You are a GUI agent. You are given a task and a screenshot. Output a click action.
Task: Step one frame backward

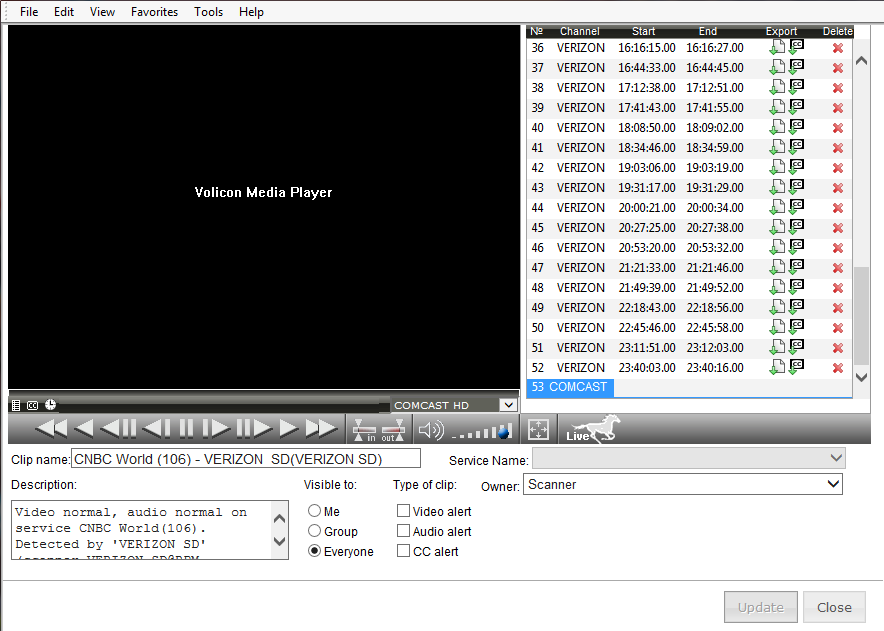point(156,429)
